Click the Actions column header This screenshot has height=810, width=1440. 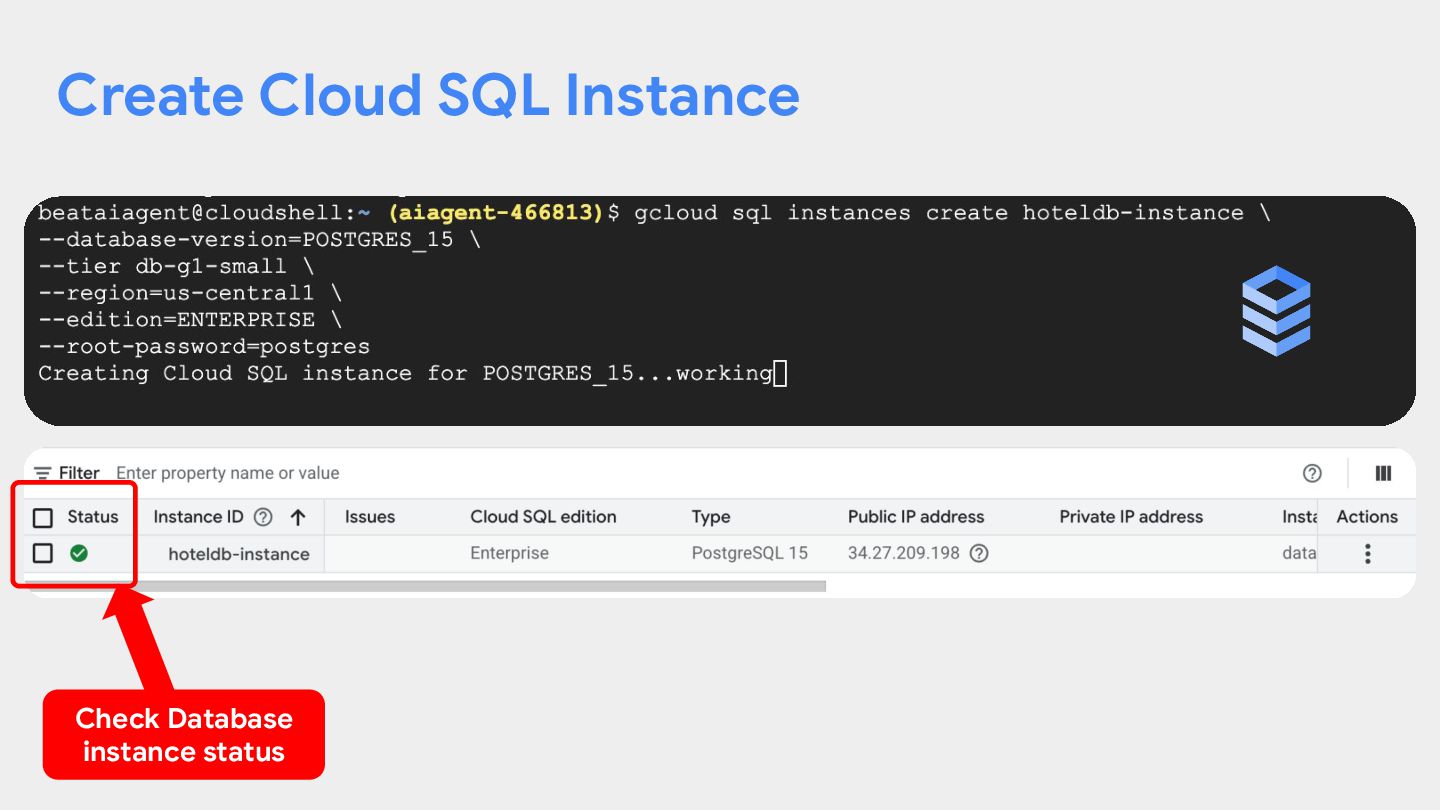coord(1367,517)
